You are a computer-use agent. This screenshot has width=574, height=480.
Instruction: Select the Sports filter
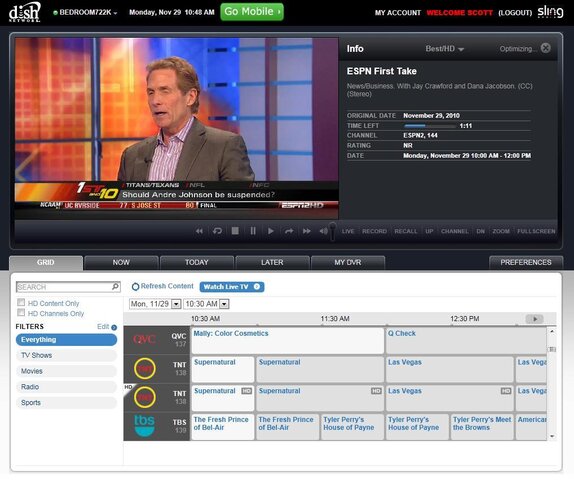click(66, 403)
